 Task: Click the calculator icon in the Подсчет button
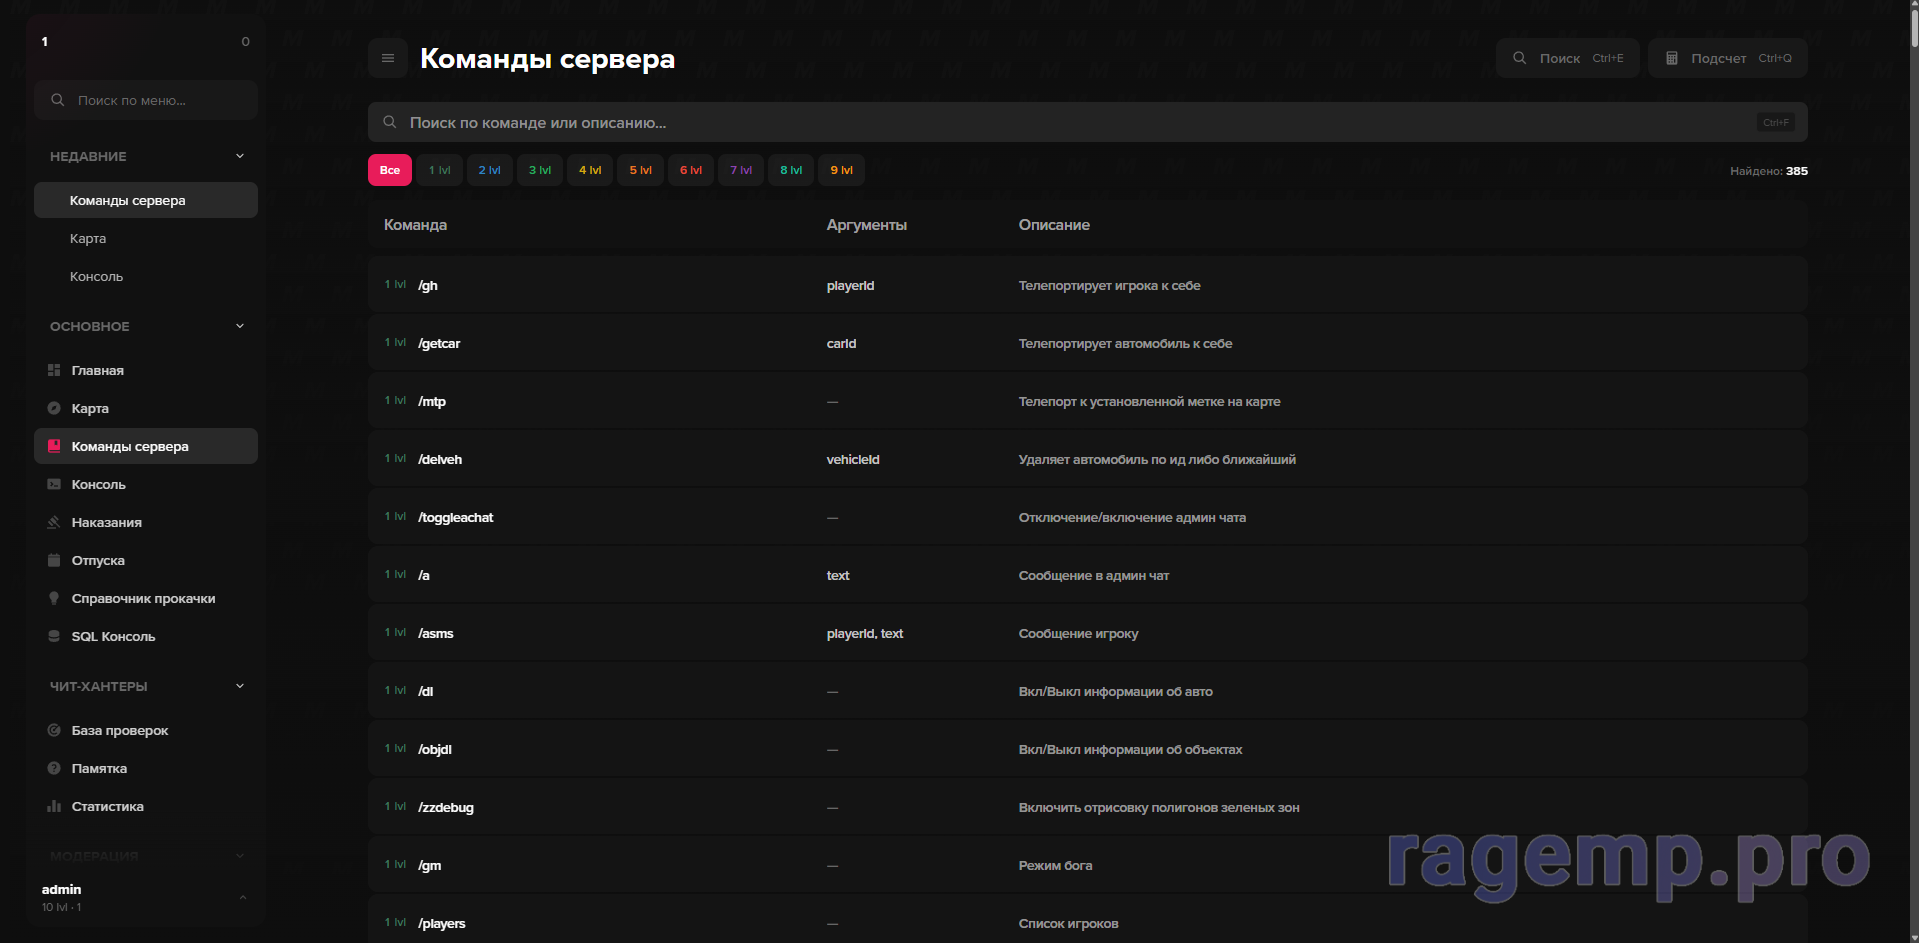[1671, 58]
